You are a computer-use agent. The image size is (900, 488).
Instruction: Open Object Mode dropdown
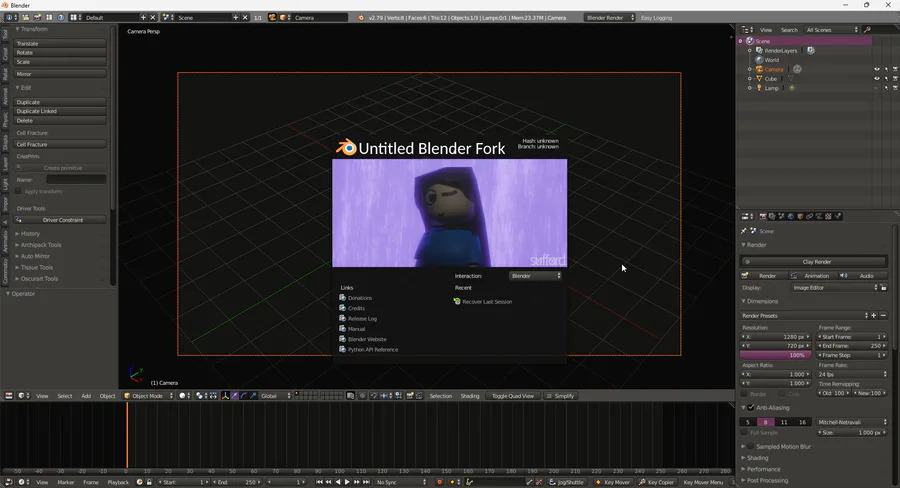pos(148,396)
